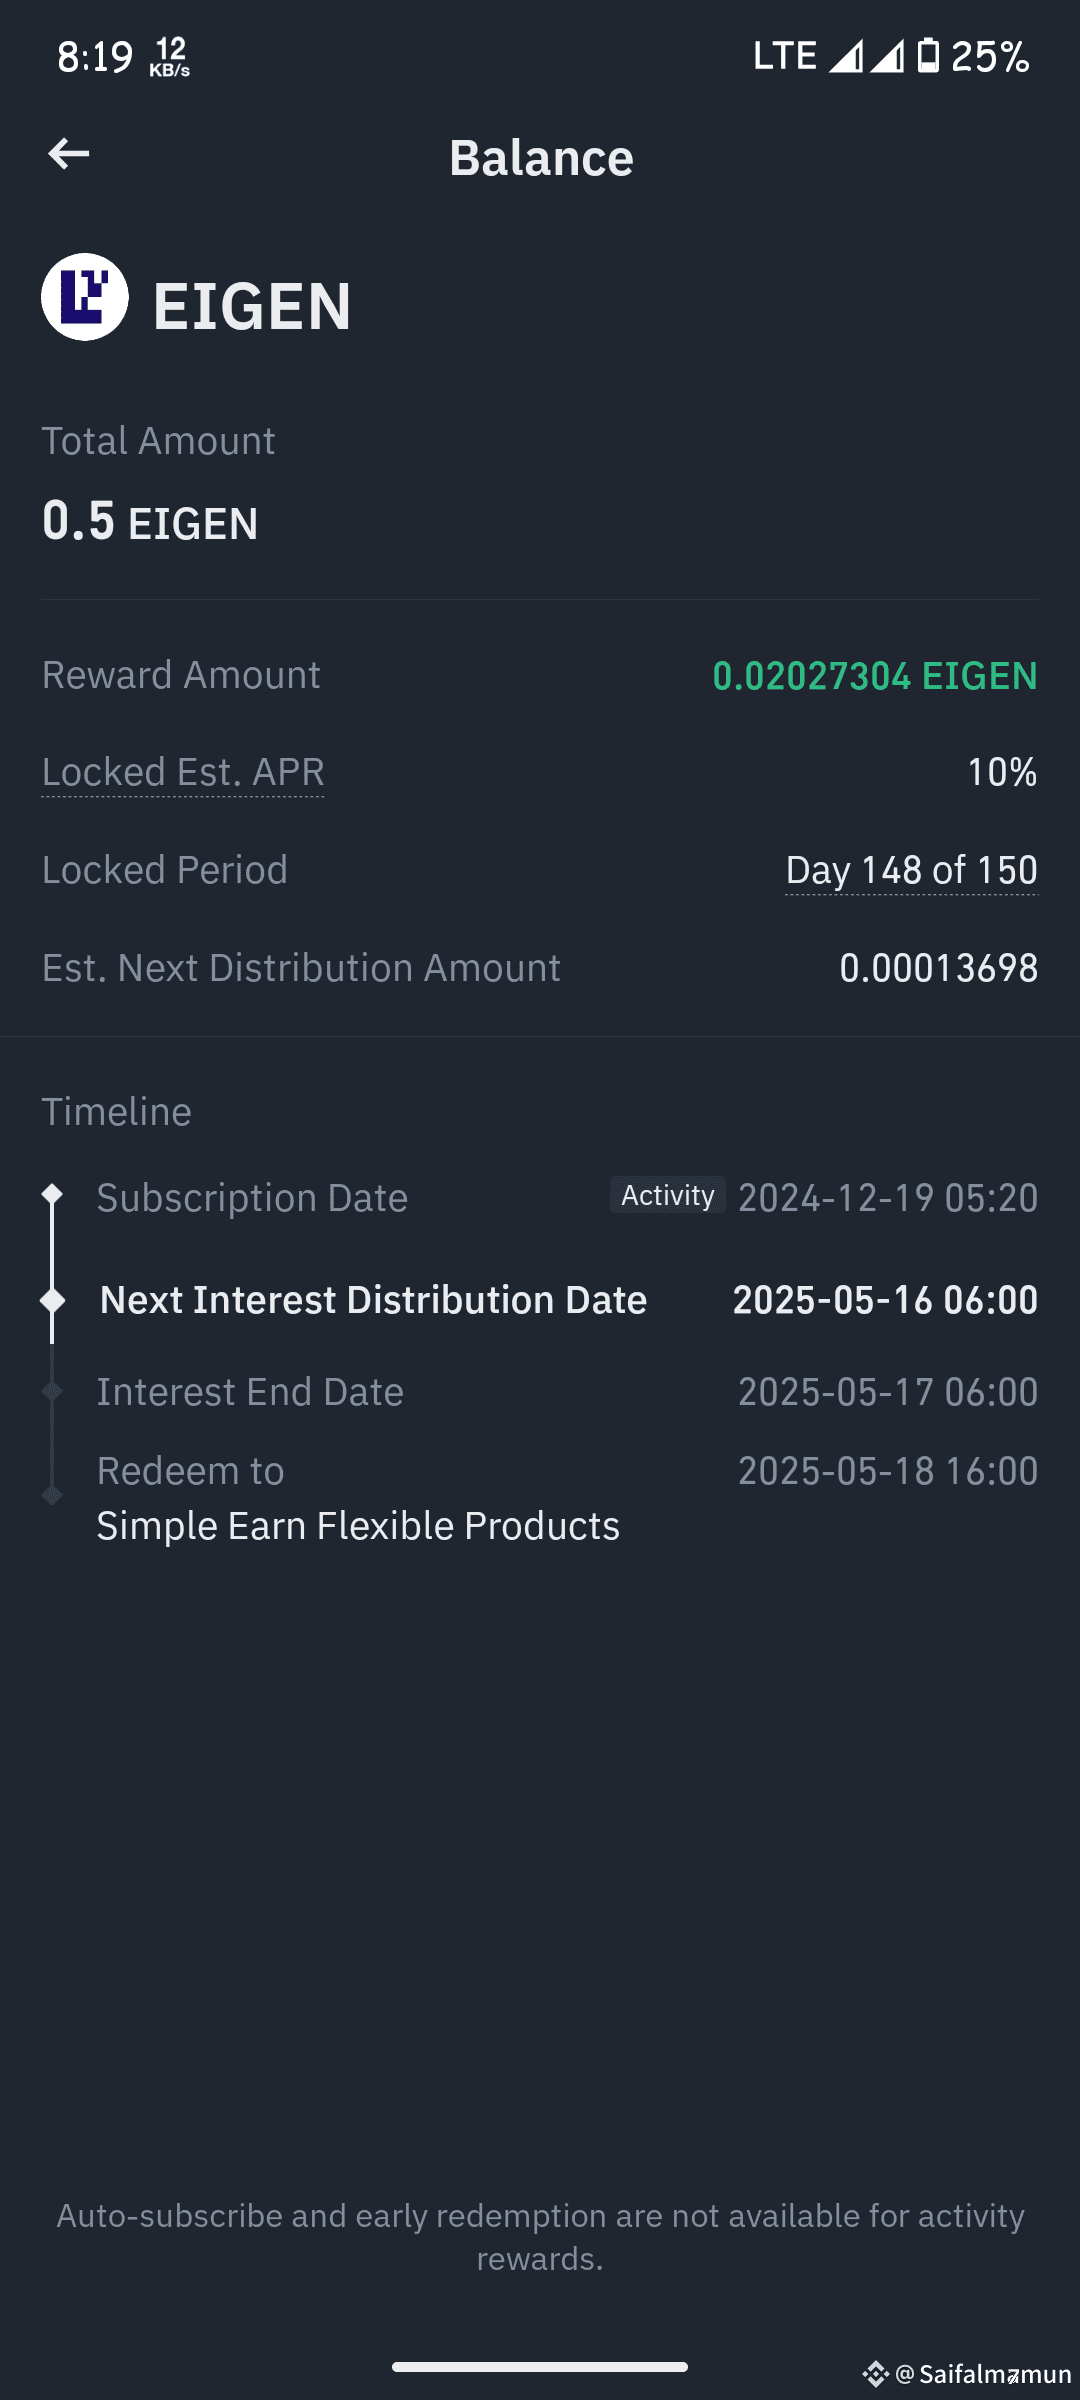Tap the 10% APR value
This screenshot has height=2400, width=1080.
pyautogui.click(x=1002, y=772)
